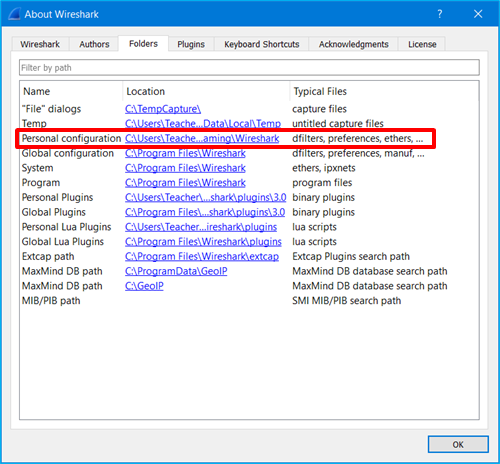500x464 pixels.
Task: Click binary plugins in Personal Plugins row
Action: [323, 197]
